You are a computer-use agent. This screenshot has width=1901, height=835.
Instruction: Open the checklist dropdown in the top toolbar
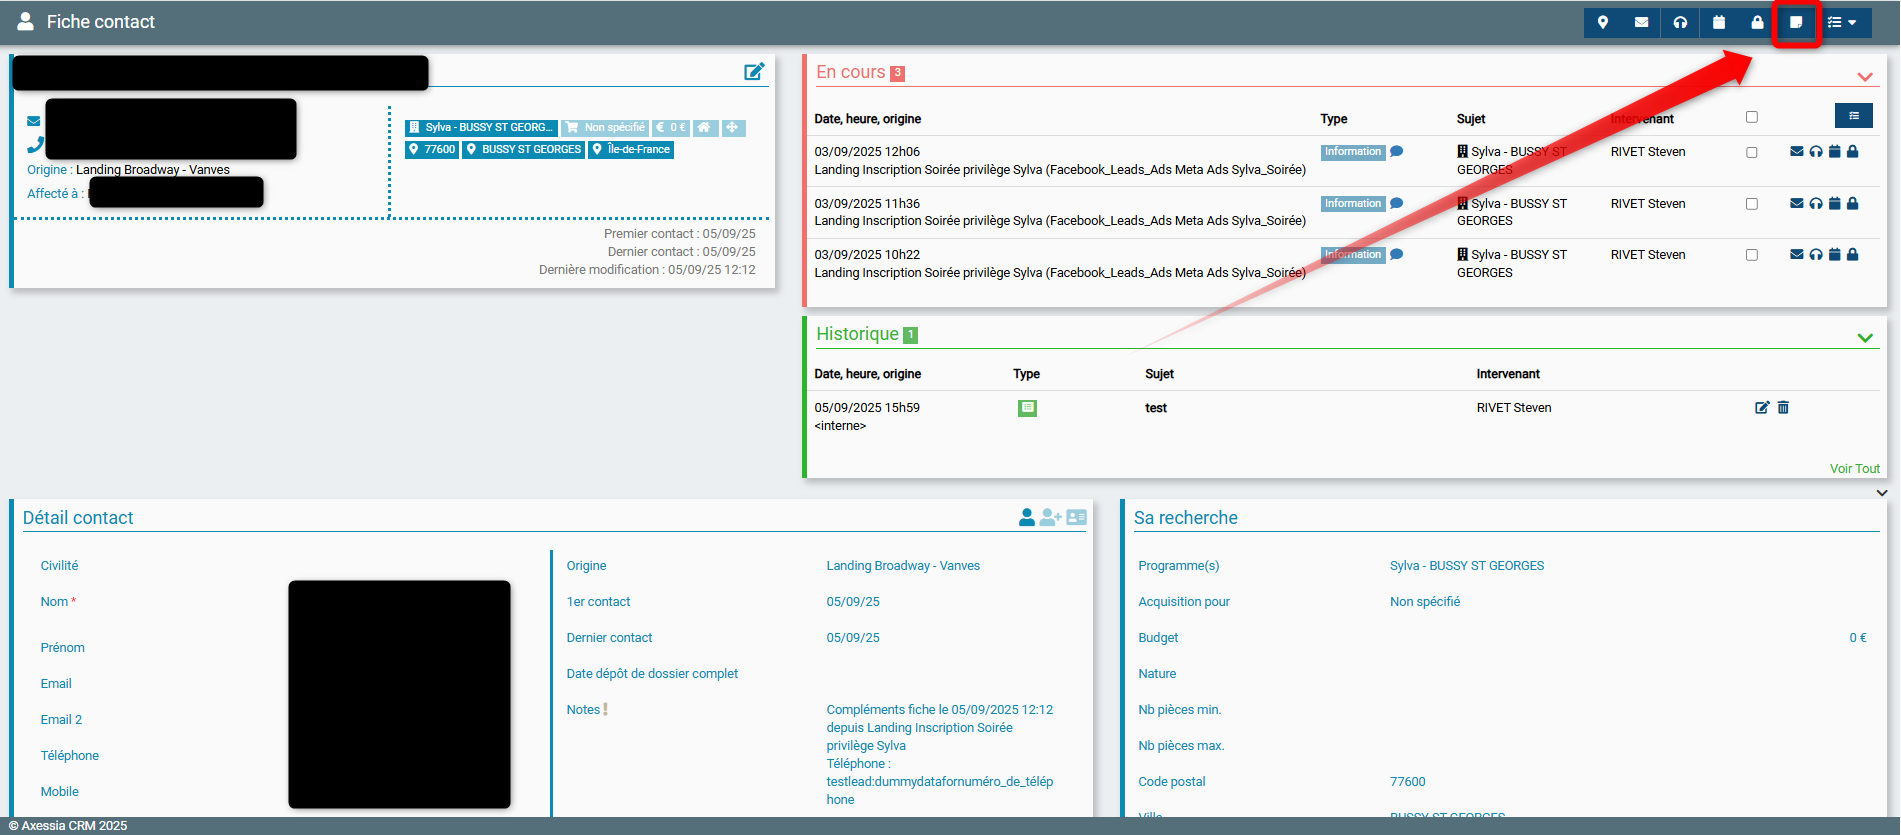(1841, 22)
